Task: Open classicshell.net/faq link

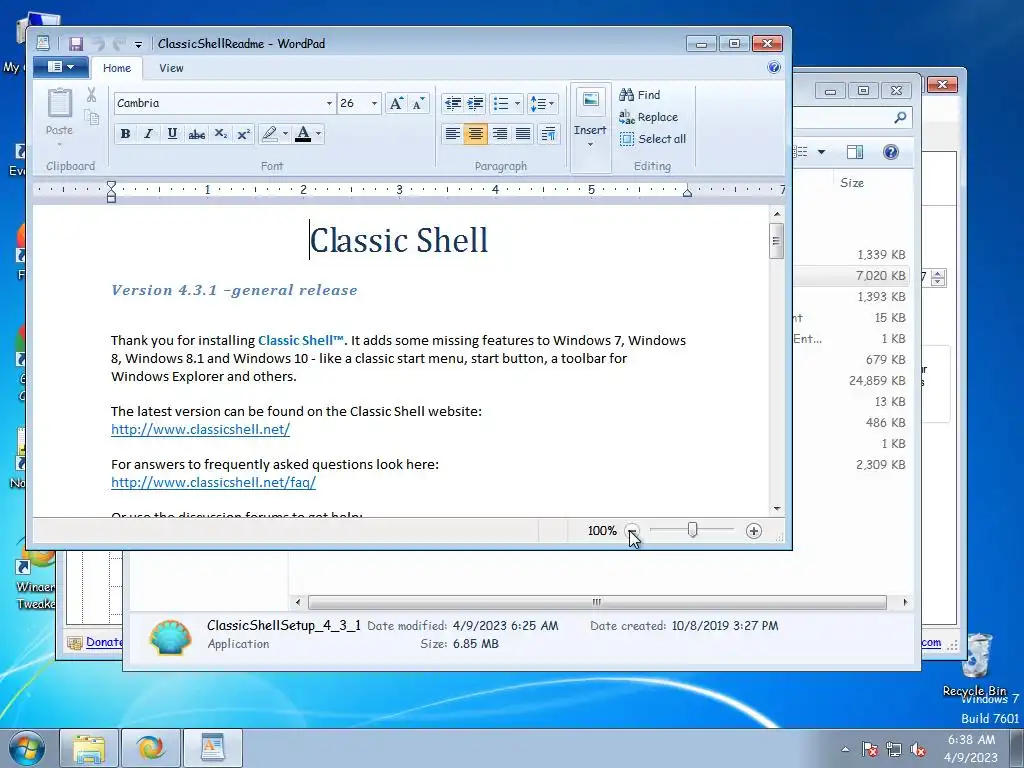Action: pos(214,482)
